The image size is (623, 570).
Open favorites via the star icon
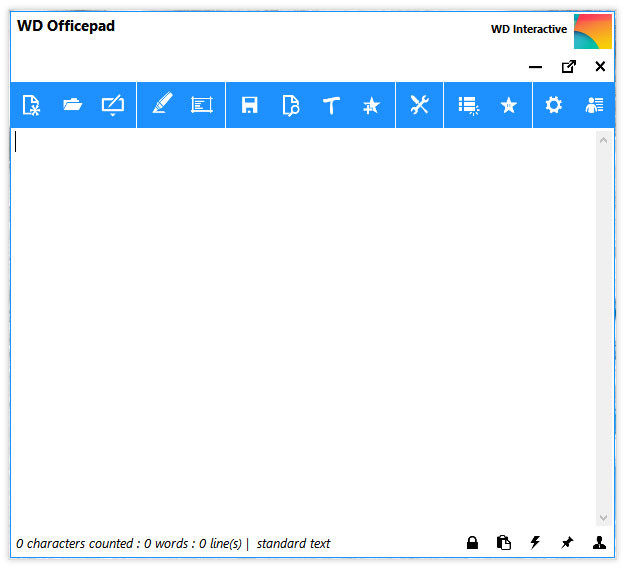click(x=509, y=106)
